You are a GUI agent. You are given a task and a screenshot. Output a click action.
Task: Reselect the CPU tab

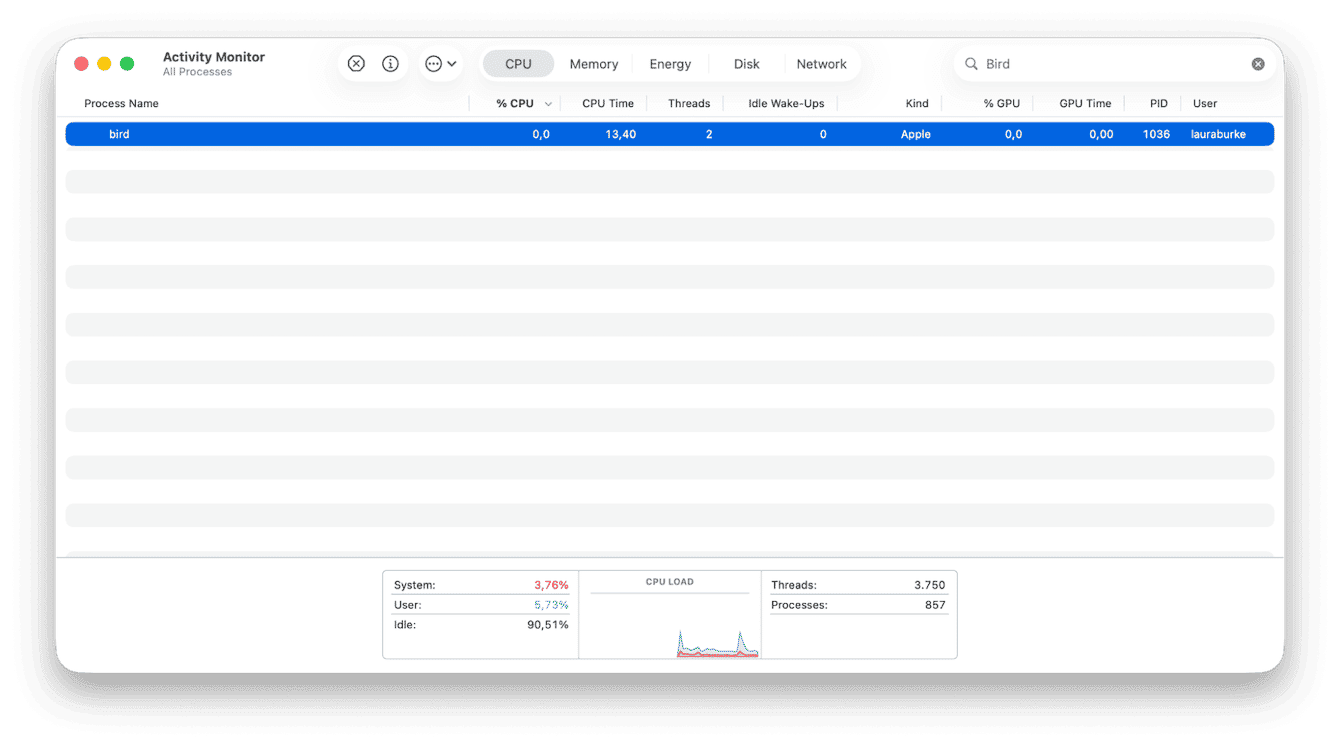click(x=518, y=63)
